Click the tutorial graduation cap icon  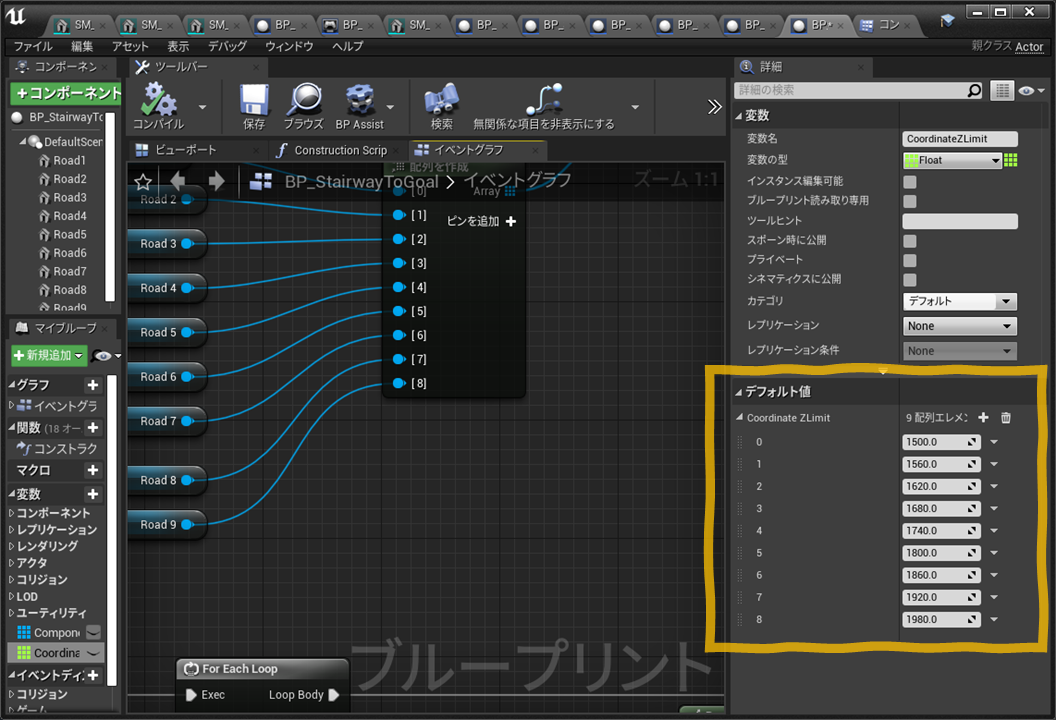948,21
